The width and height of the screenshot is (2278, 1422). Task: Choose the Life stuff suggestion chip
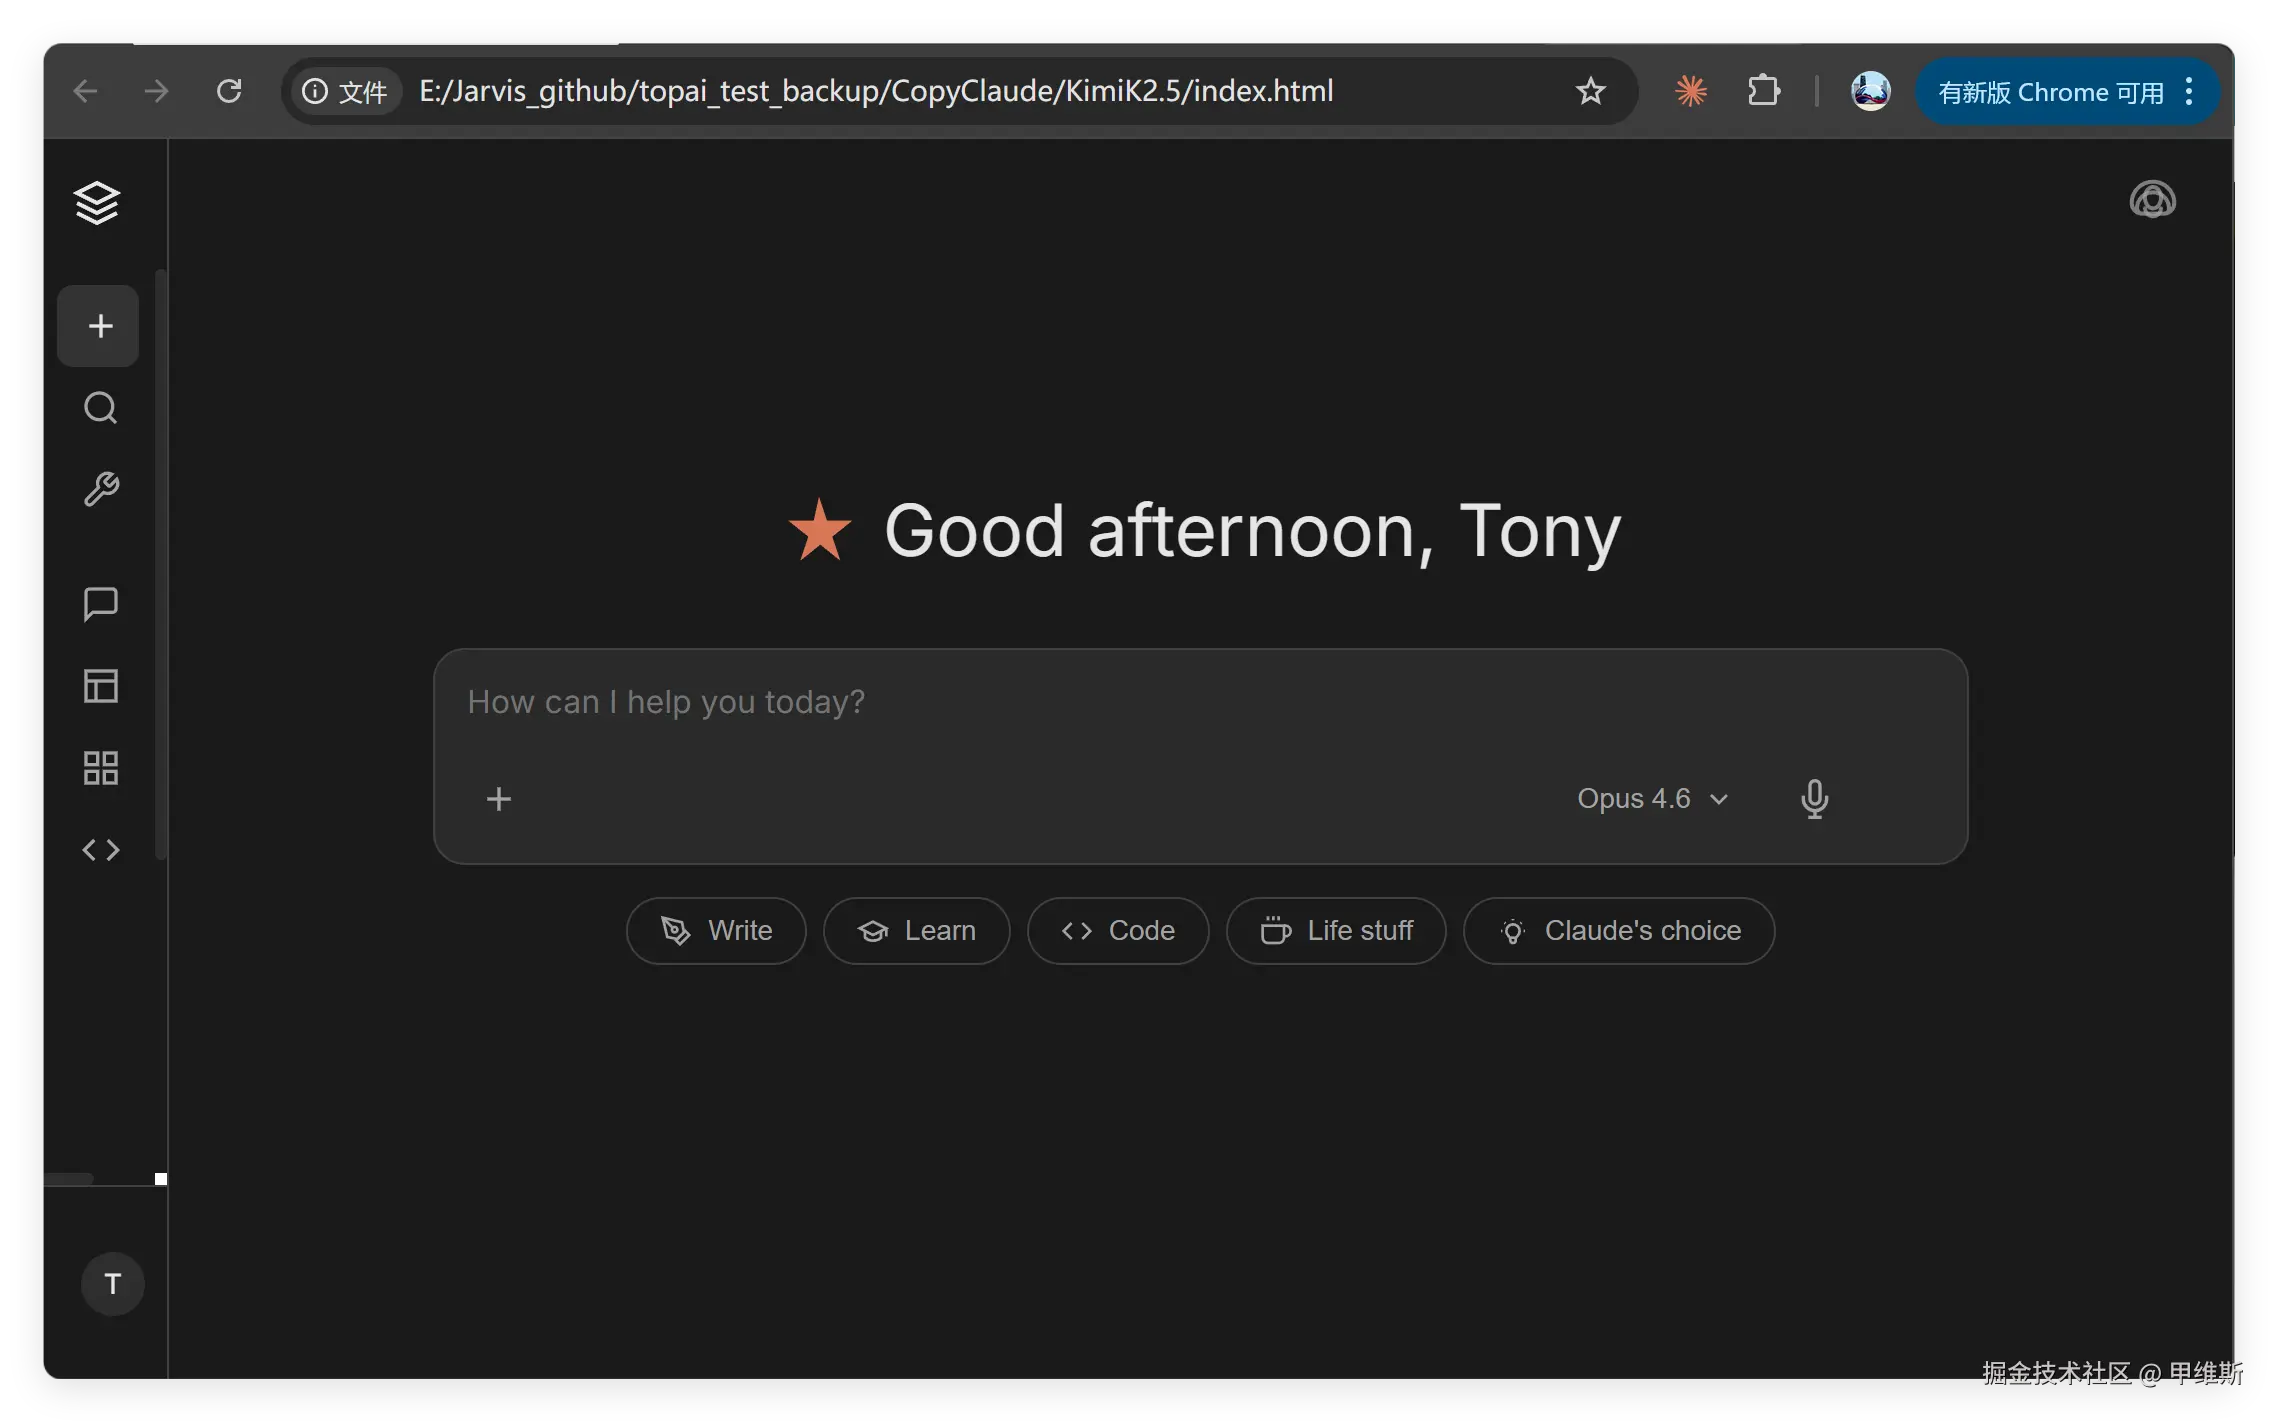1336,931
